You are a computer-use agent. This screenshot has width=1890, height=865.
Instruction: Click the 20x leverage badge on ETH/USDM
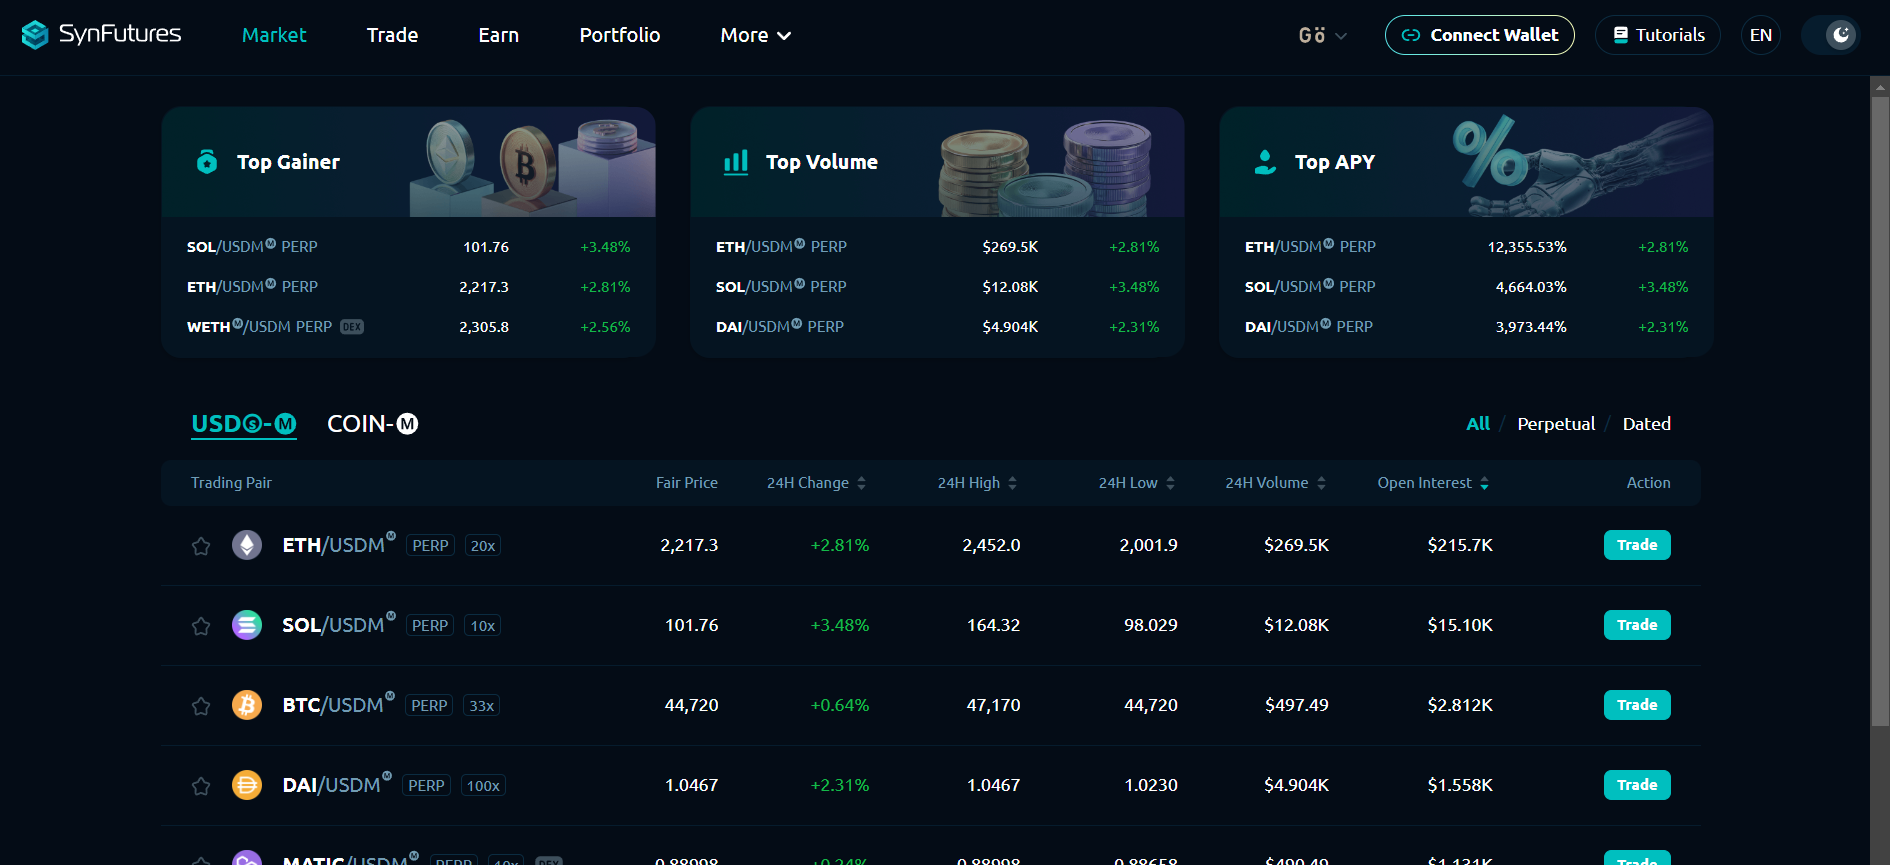coord(483,546)
